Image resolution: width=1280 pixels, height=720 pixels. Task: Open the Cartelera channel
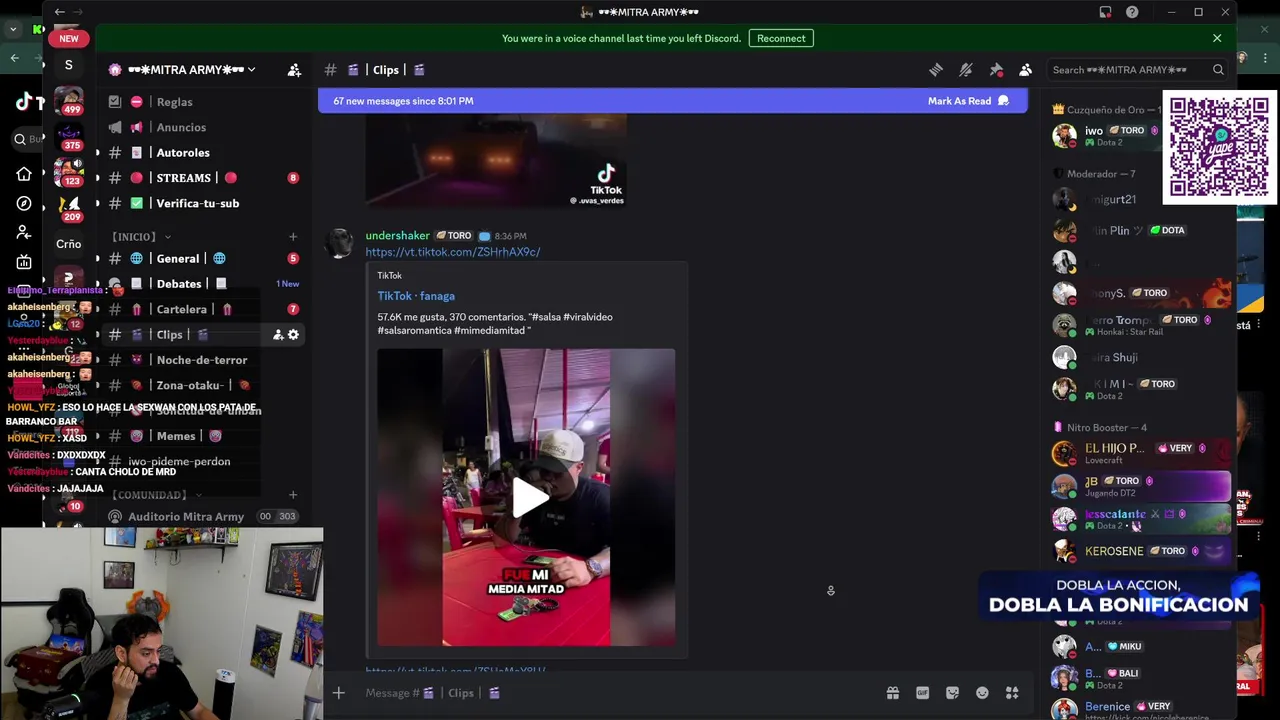click(x=205, y=309)
